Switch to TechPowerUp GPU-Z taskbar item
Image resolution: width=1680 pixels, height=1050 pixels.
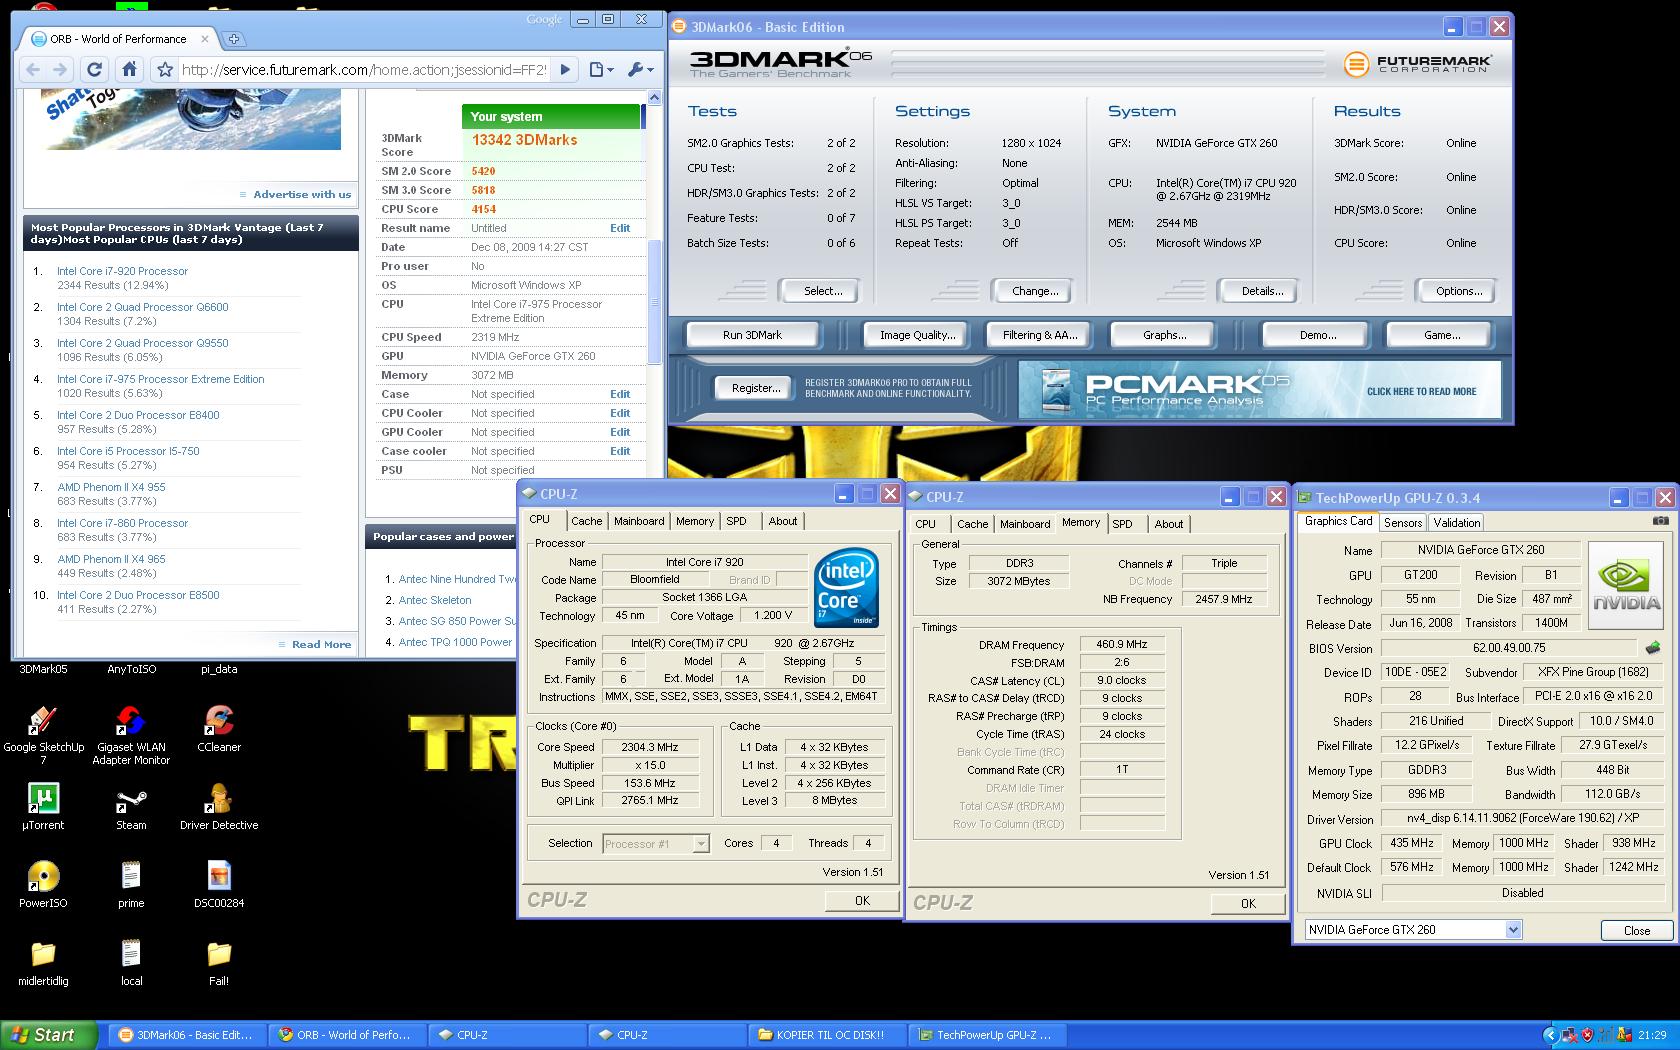986,1035
